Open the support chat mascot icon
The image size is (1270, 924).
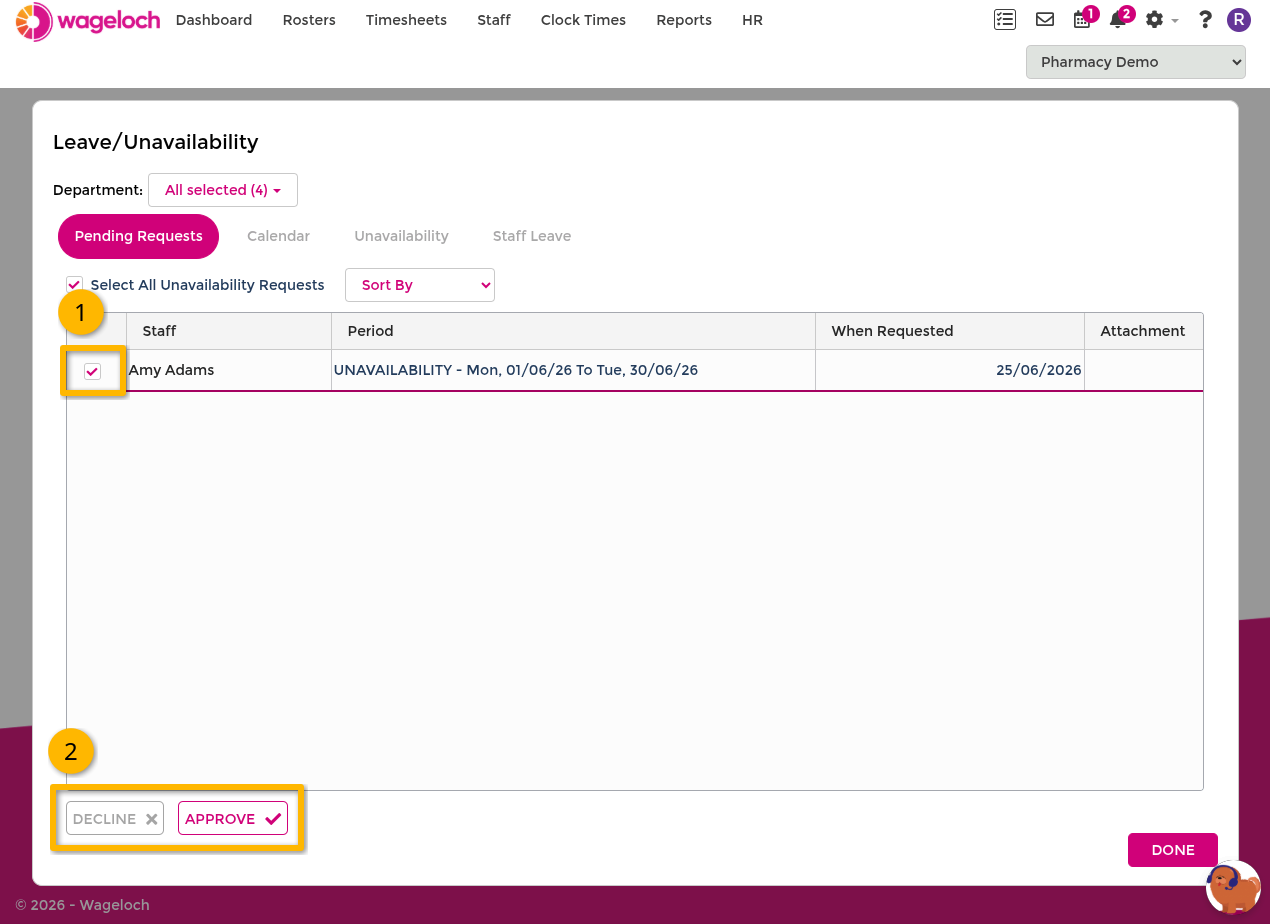(x=1233, y=887)
